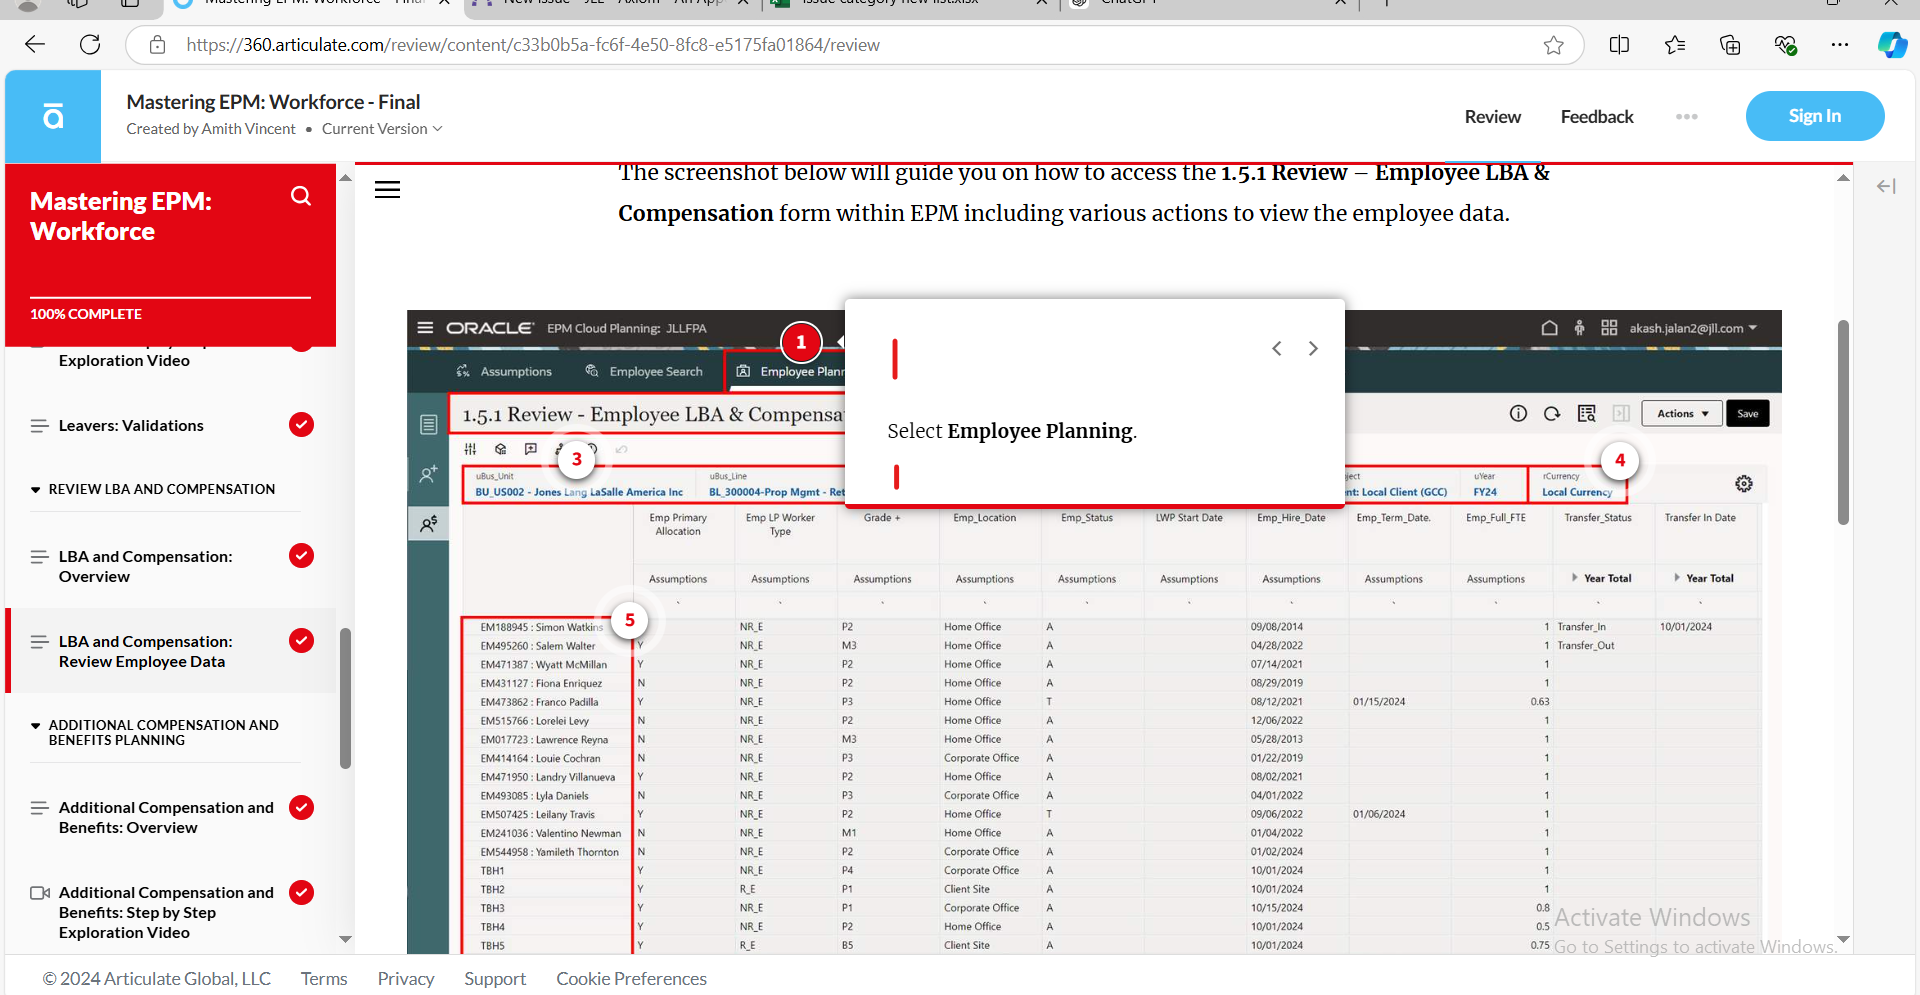The image size is (1920, 995).
Task: Click the form info icon
Action: pyautogui.click(x=1518, y=414)
